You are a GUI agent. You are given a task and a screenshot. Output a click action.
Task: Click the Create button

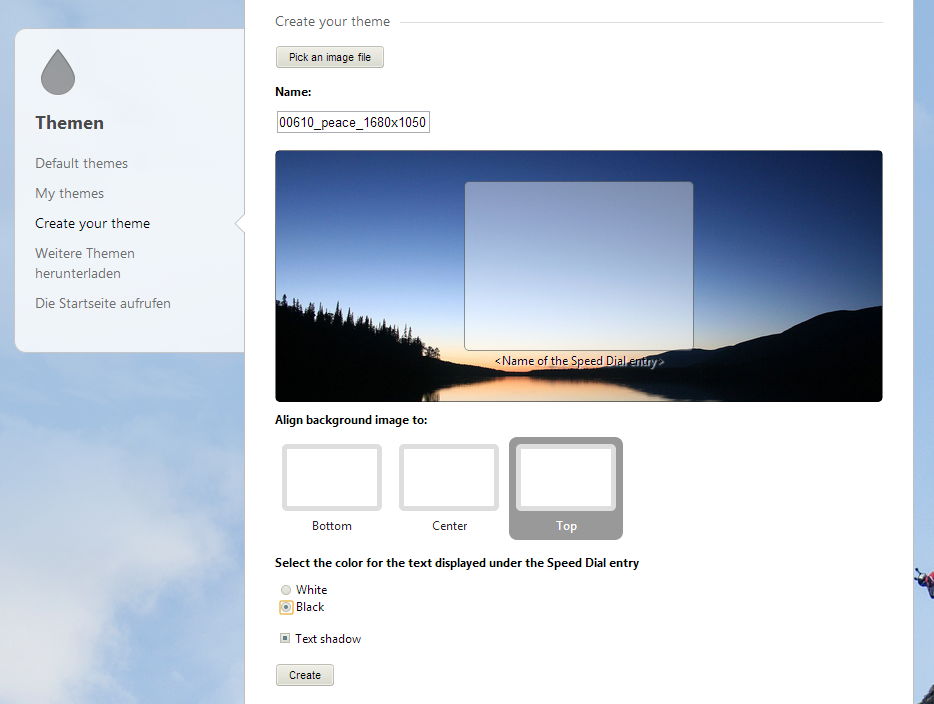(305, 675)
